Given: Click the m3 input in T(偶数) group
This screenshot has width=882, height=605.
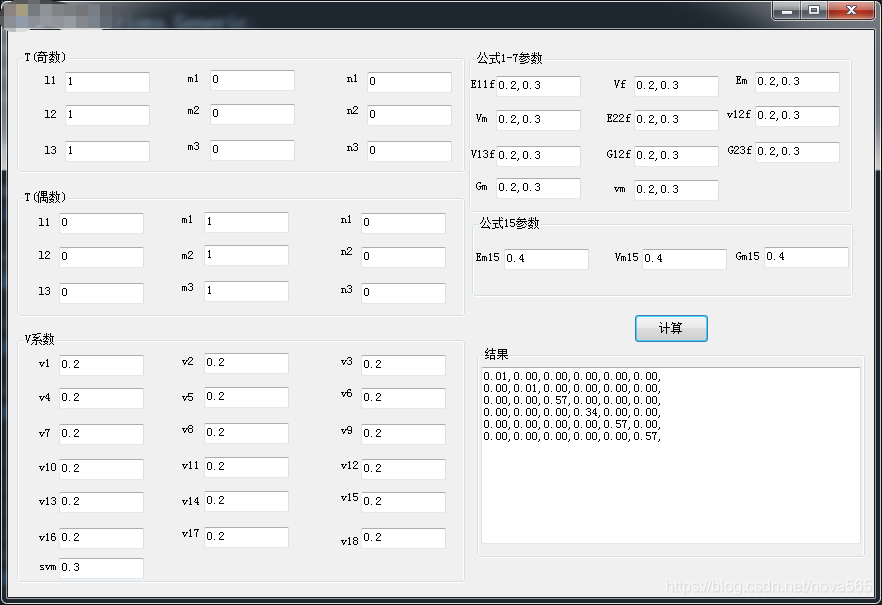Looking at the screenshot, I should [x=246, y=291].
